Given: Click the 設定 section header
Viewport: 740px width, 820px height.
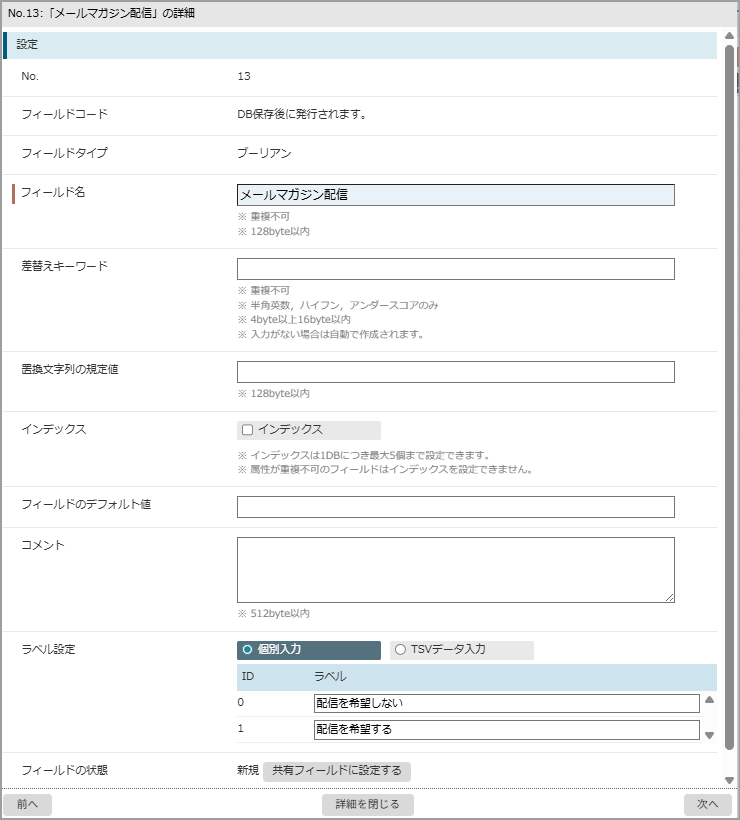Looking at the screenshot, I should click(x=360, y=45).
